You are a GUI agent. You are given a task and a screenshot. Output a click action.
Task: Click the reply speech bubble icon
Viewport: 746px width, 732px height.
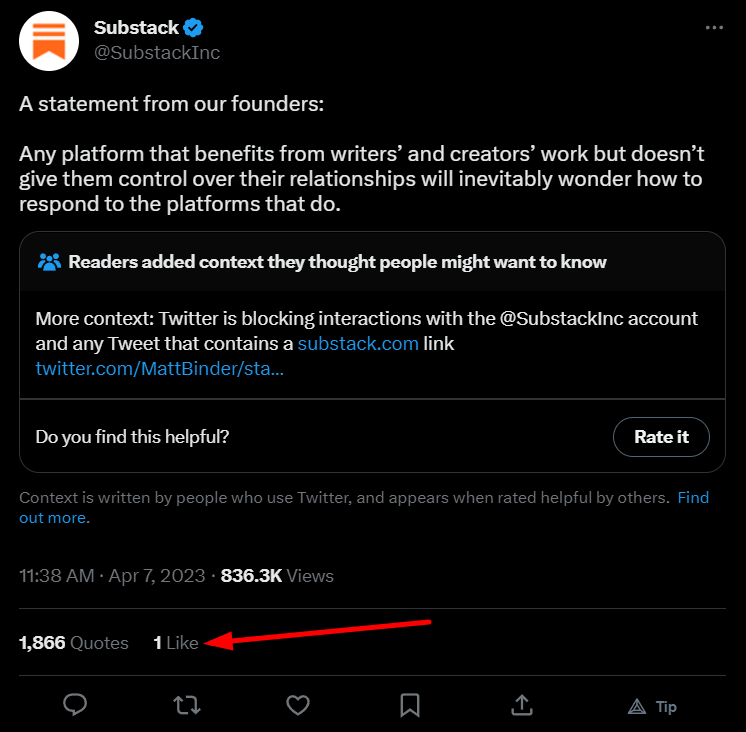75,705
